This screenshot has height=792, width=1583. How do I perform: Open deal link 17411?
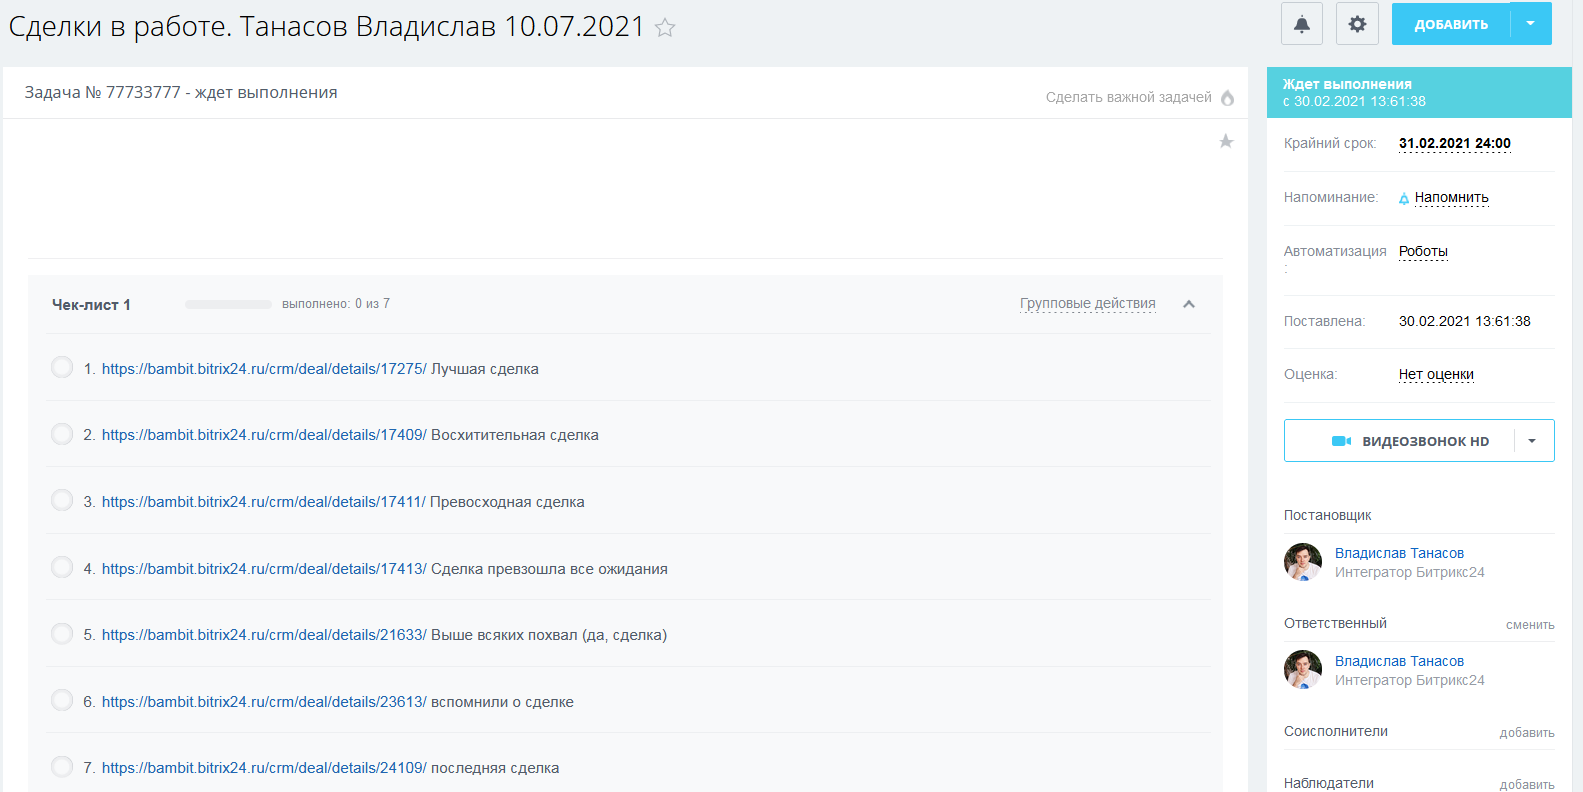(x=264, y=502)
